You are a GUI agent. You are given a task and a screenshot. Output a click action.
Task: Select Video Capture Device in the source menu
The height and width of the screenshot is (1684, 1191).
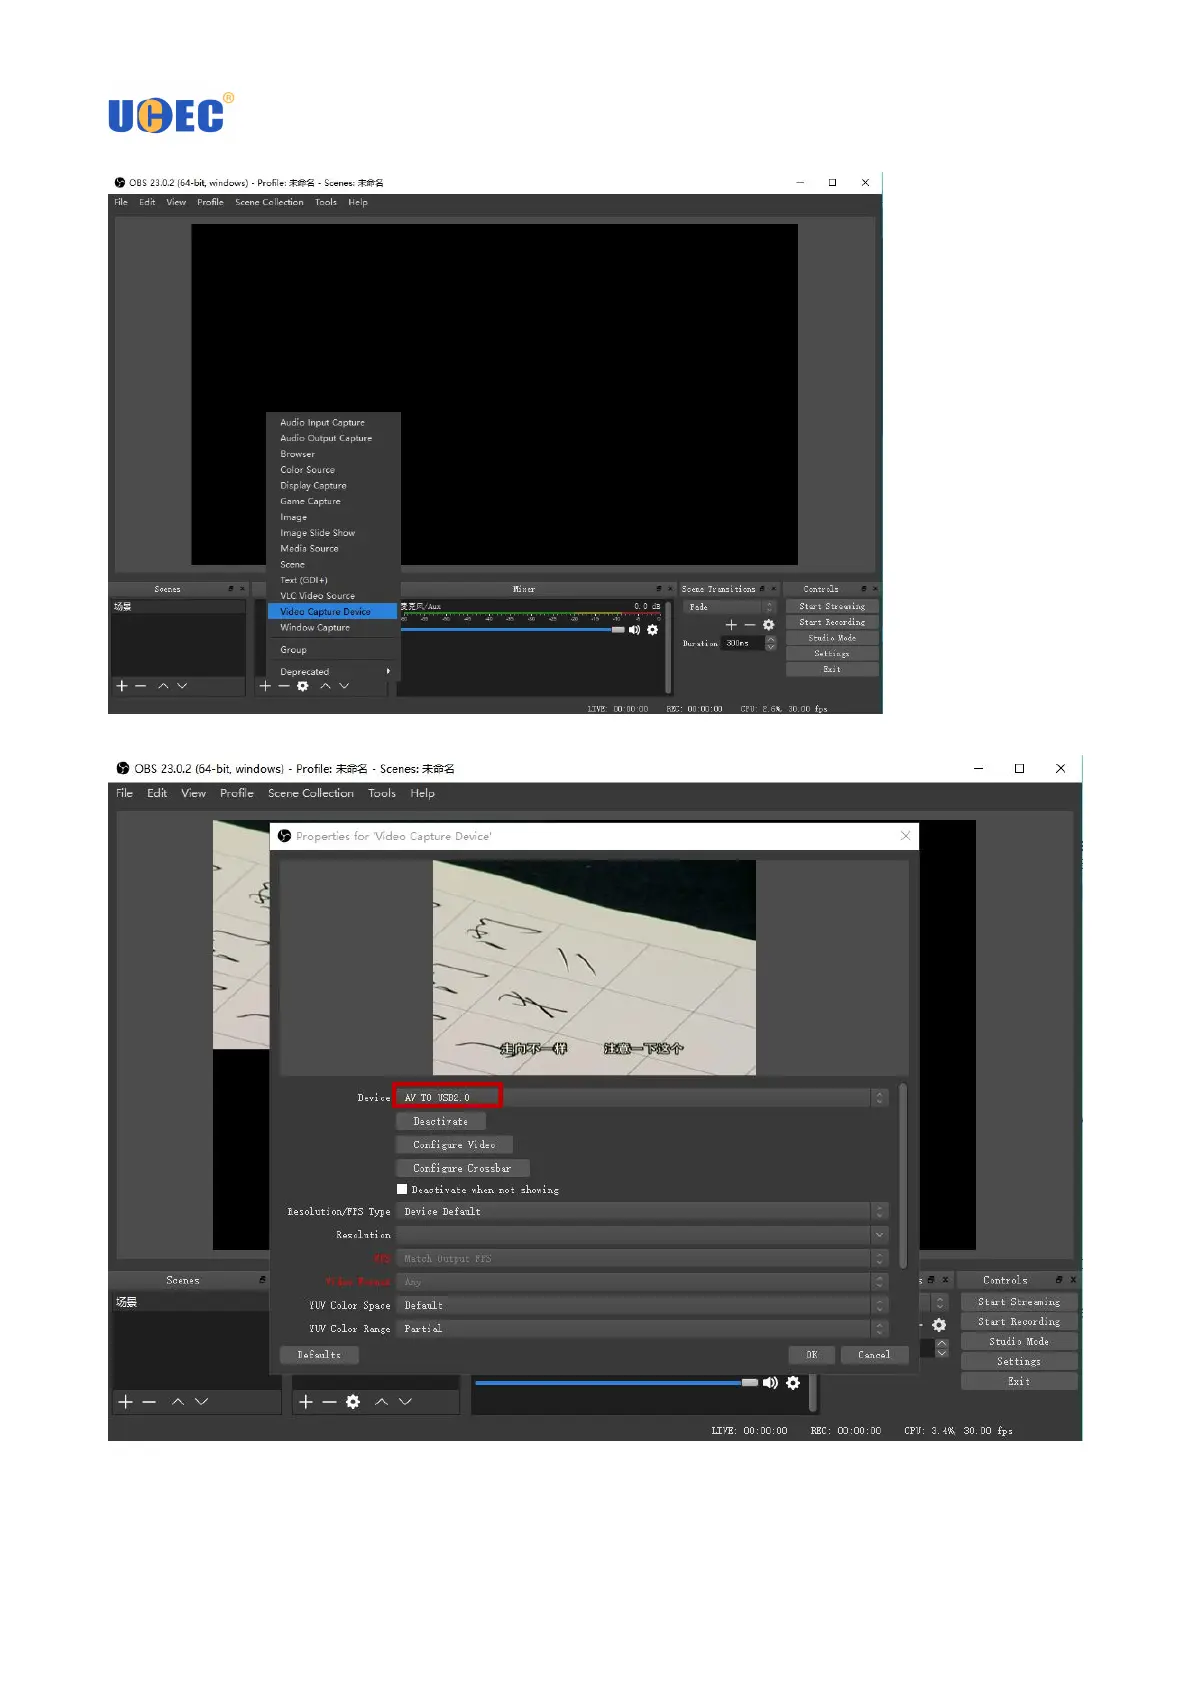click(x=334, y=612)
